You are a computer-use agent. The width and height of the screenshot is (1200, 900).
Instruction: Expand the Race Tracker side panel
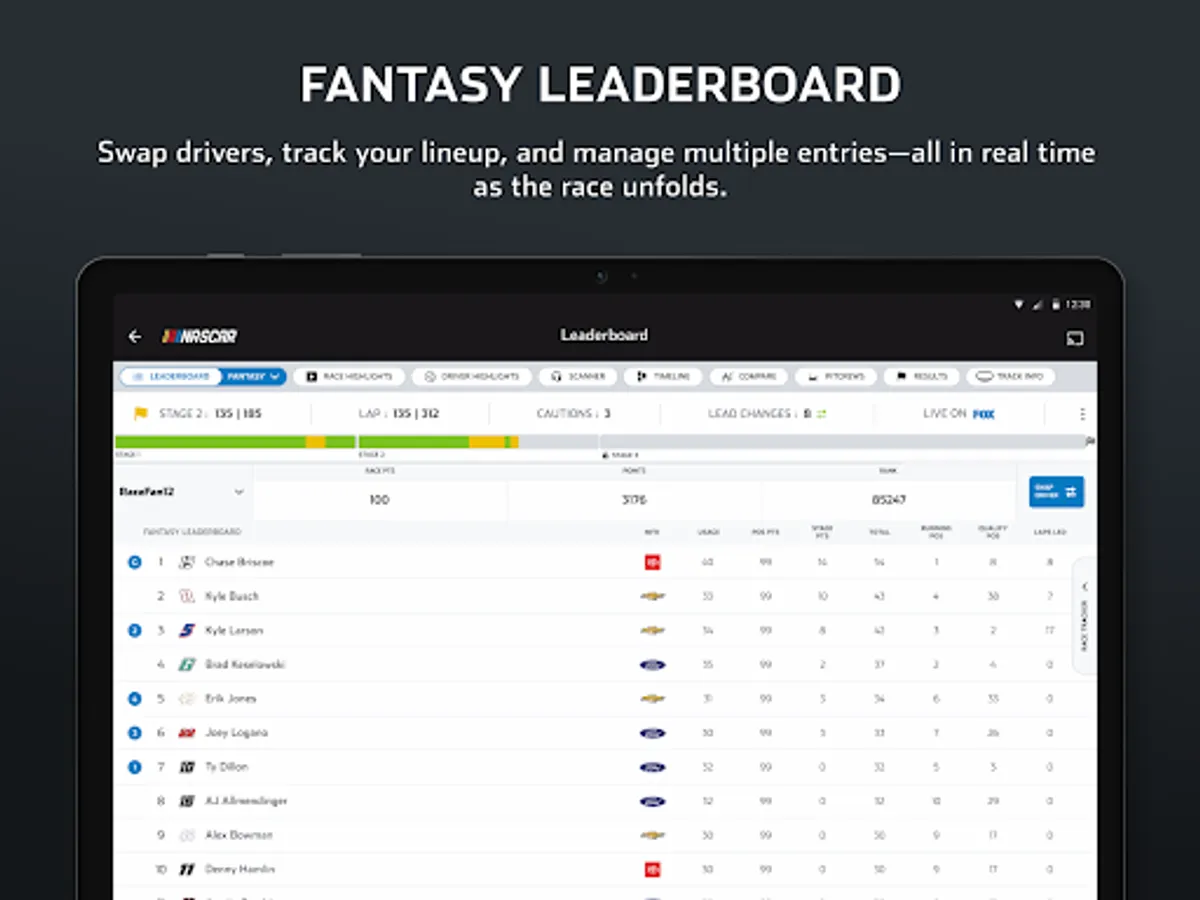click(x=1084, y=616)
